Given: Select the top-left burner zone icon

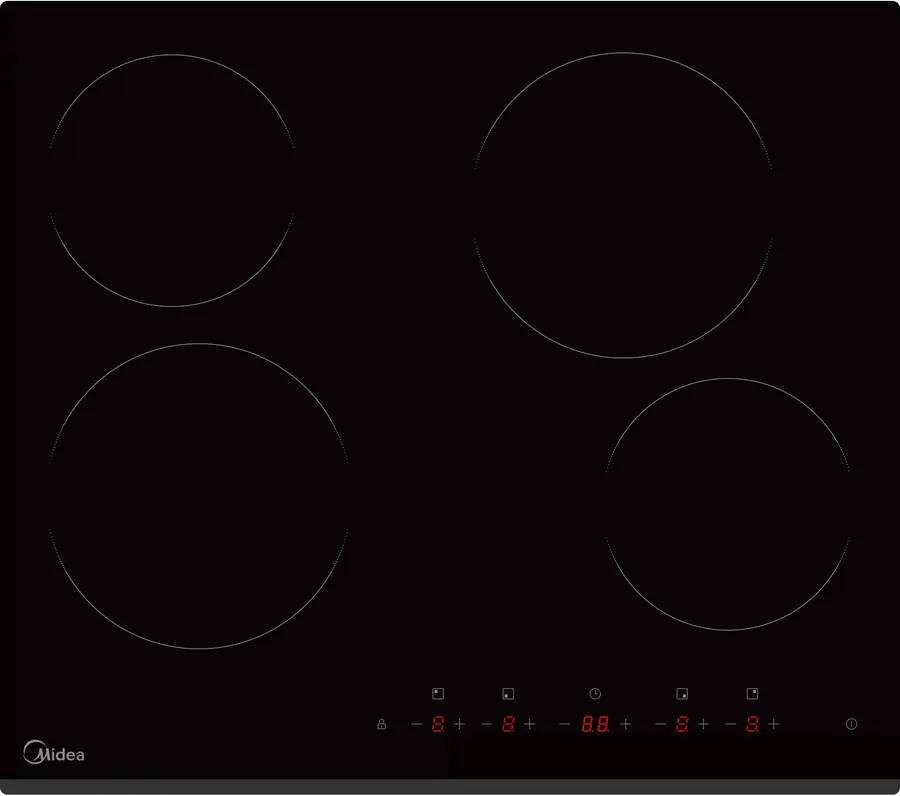Looking at the screenshot, I should pyautogui.click(x=438, y=694).
